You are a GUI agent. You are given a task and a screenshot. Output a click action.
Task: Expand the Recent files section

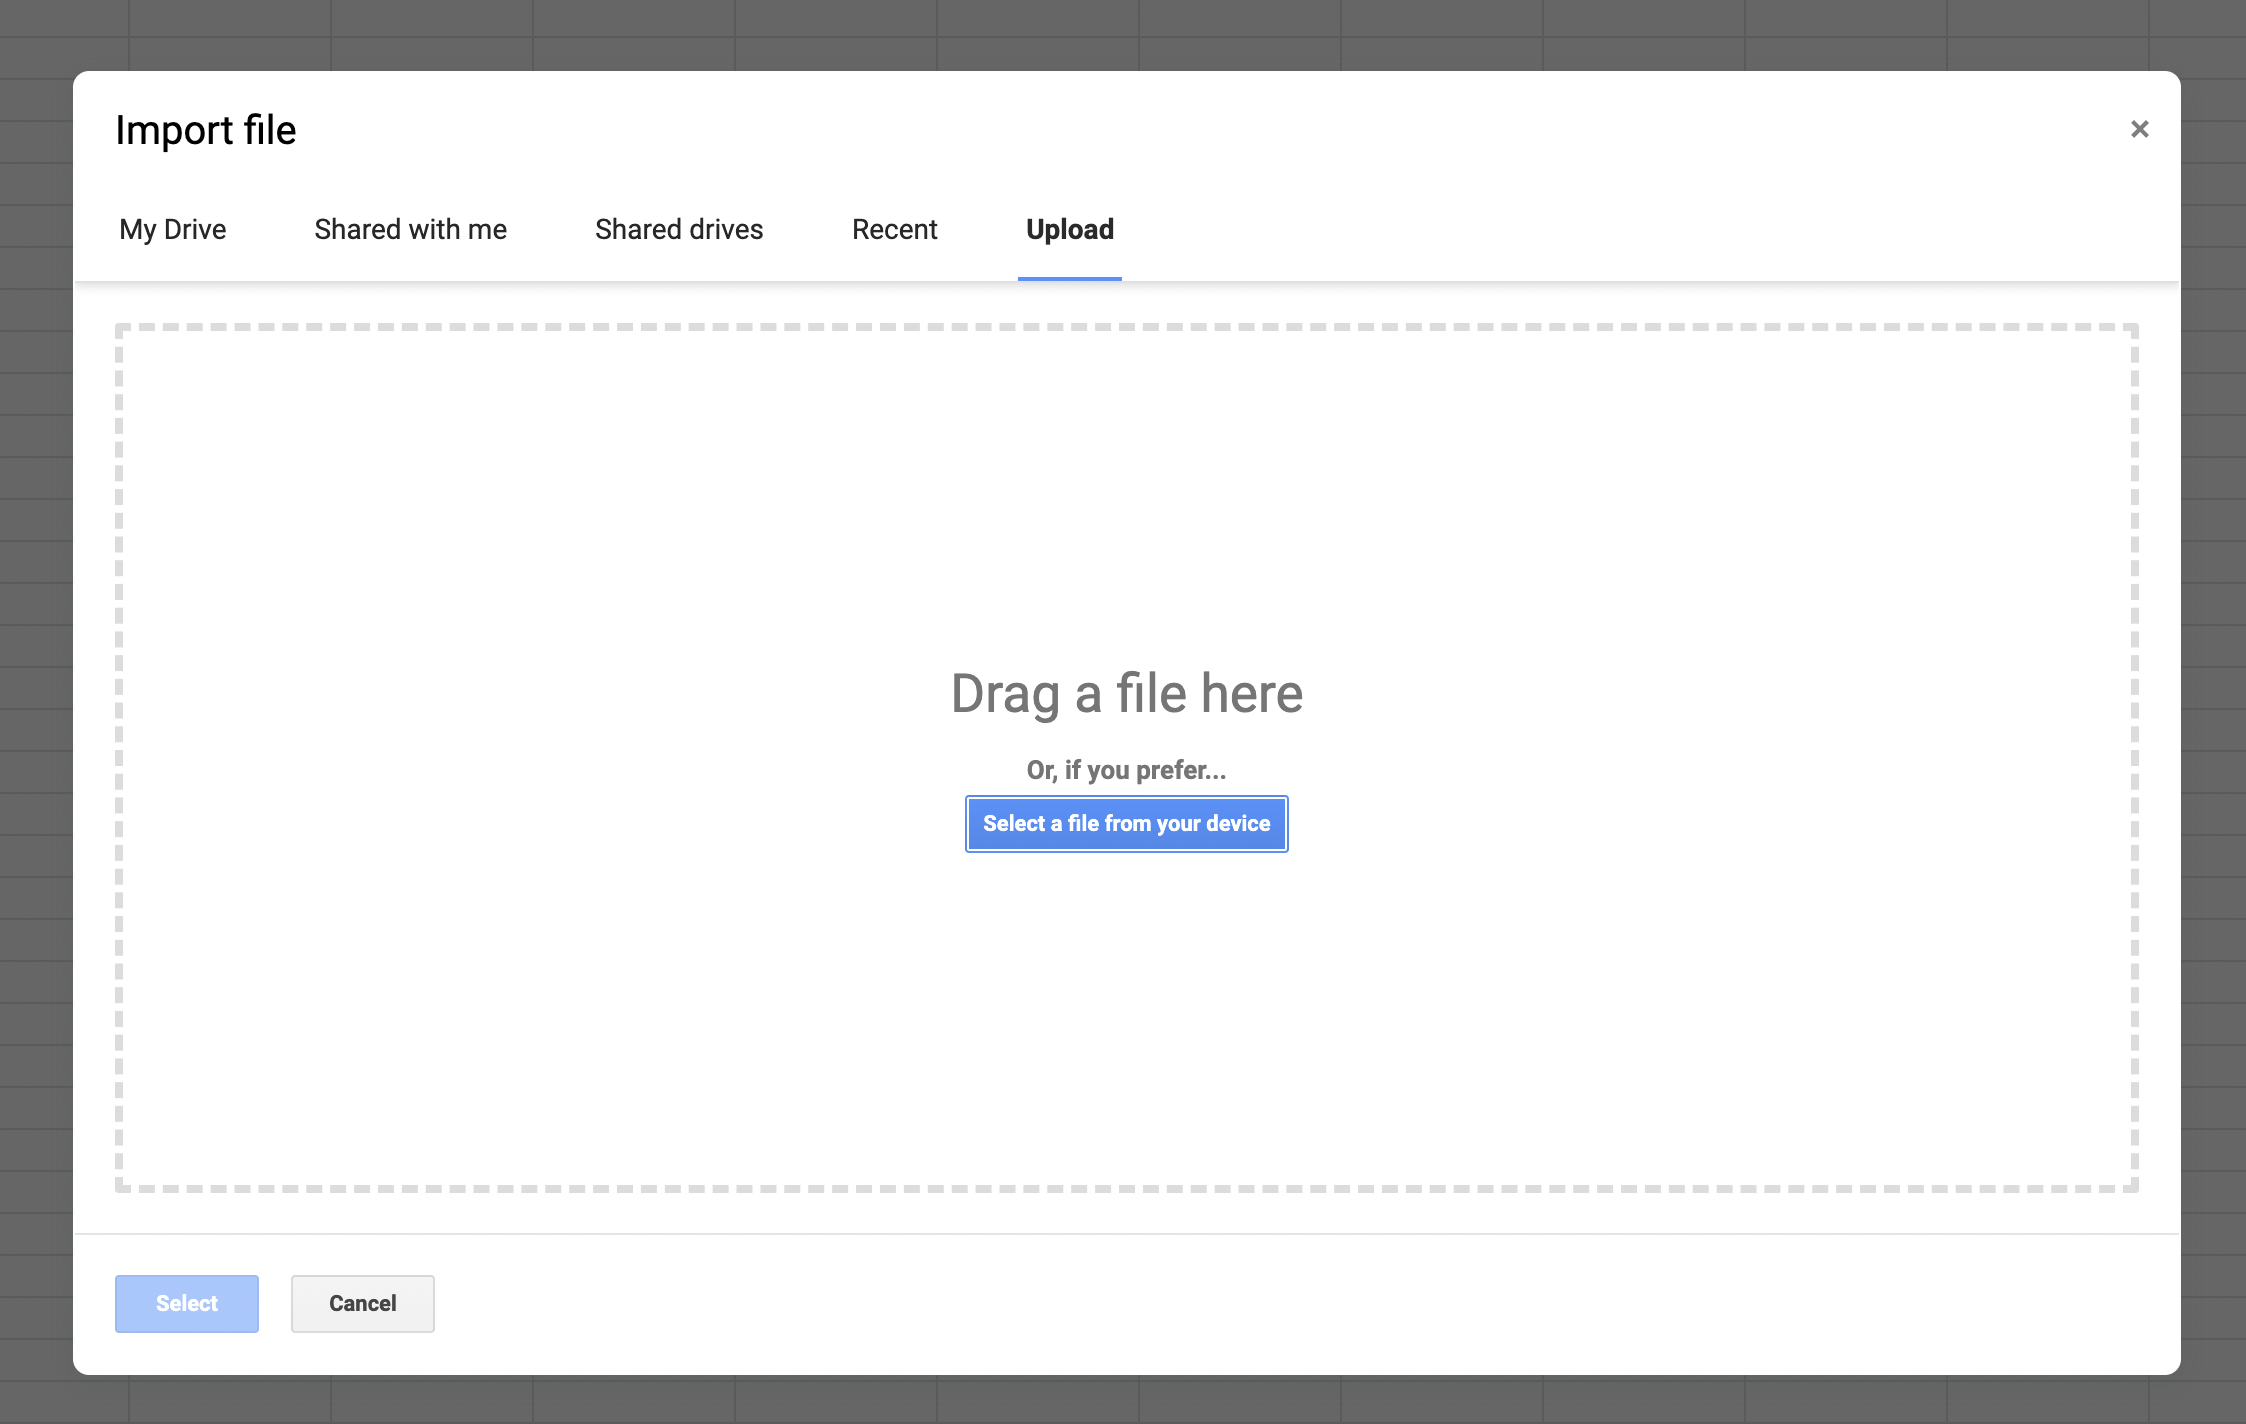pos(894,229)
